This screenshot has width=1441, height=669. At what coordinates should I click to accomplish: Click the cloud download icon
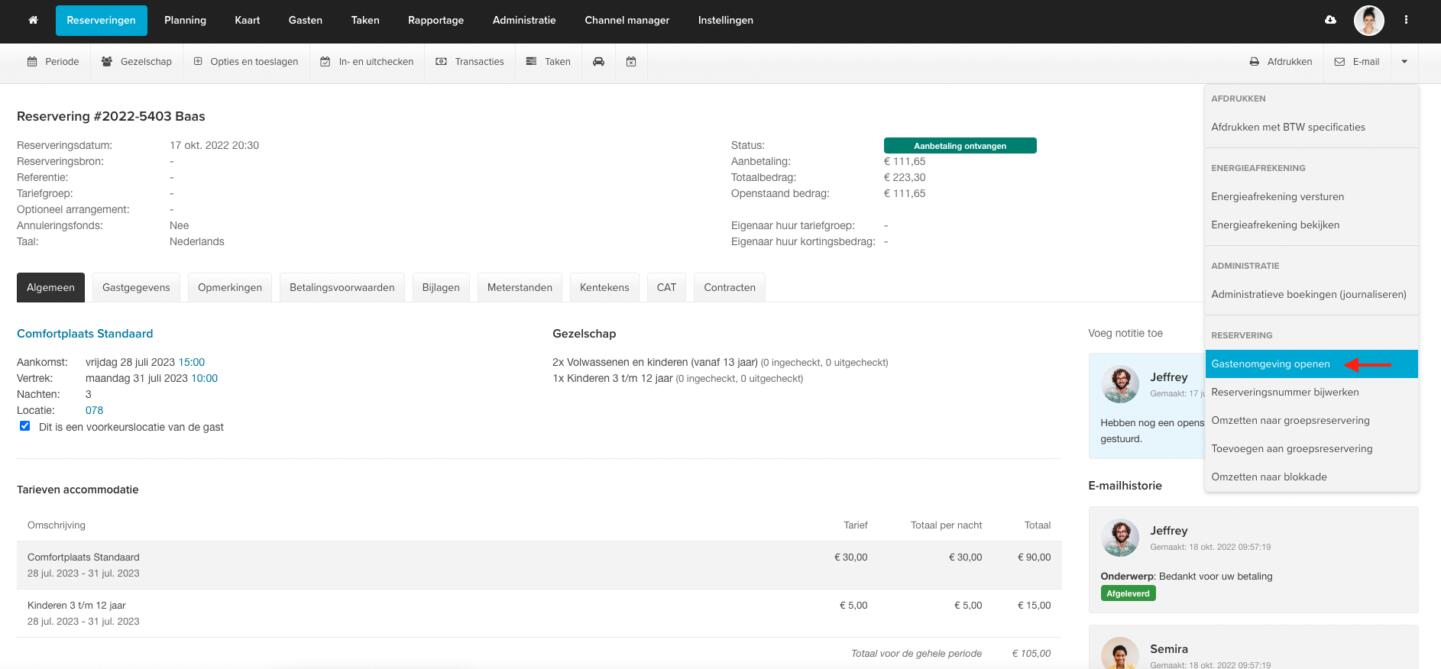pos(1330,21)
